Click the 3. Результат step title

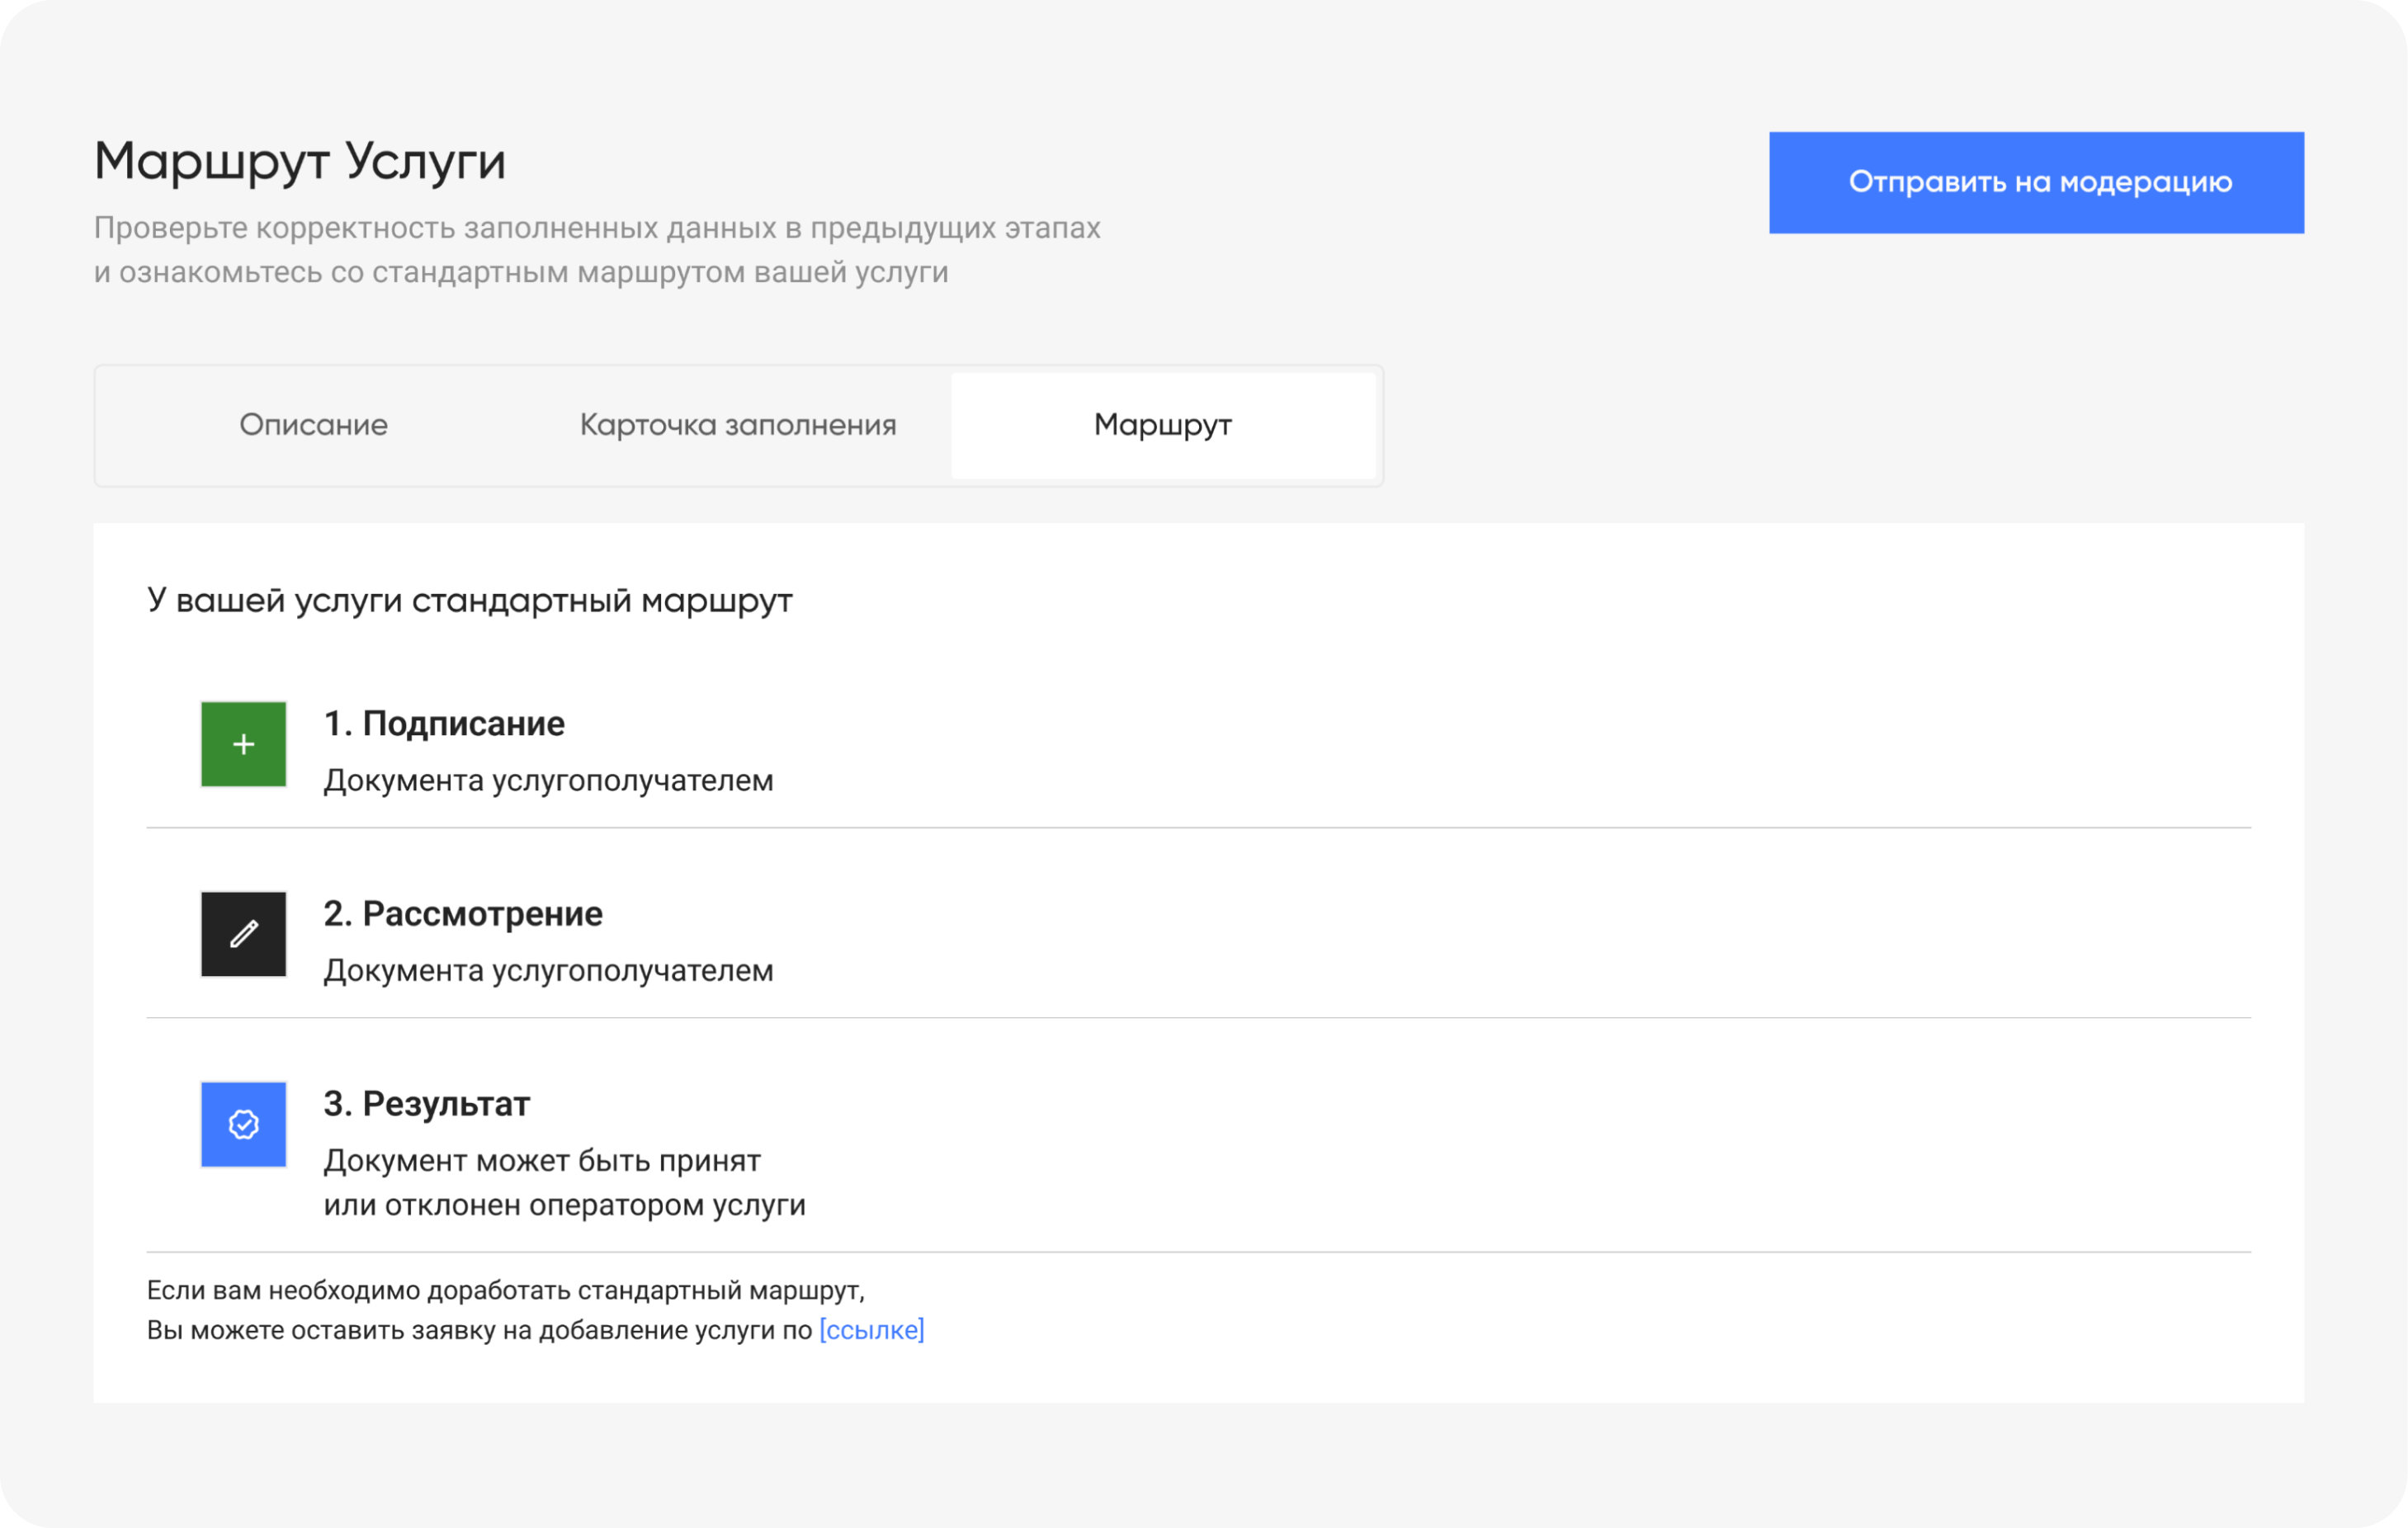tap(426, 1103)
